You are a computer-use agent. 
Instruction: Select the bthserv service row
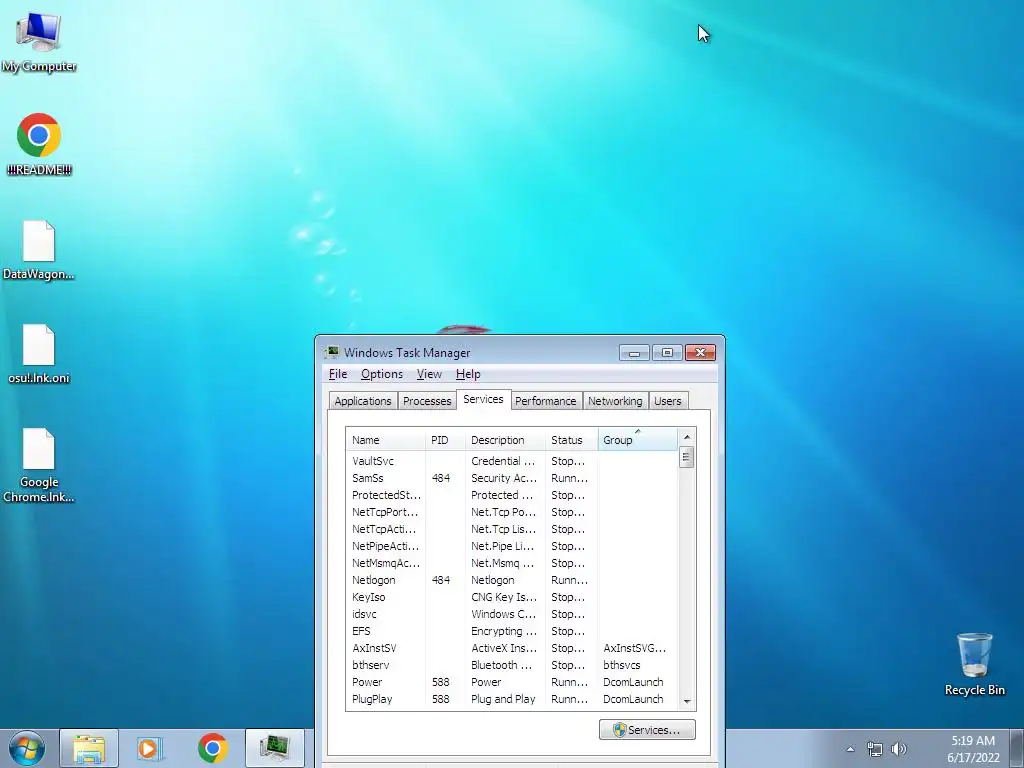512,665
